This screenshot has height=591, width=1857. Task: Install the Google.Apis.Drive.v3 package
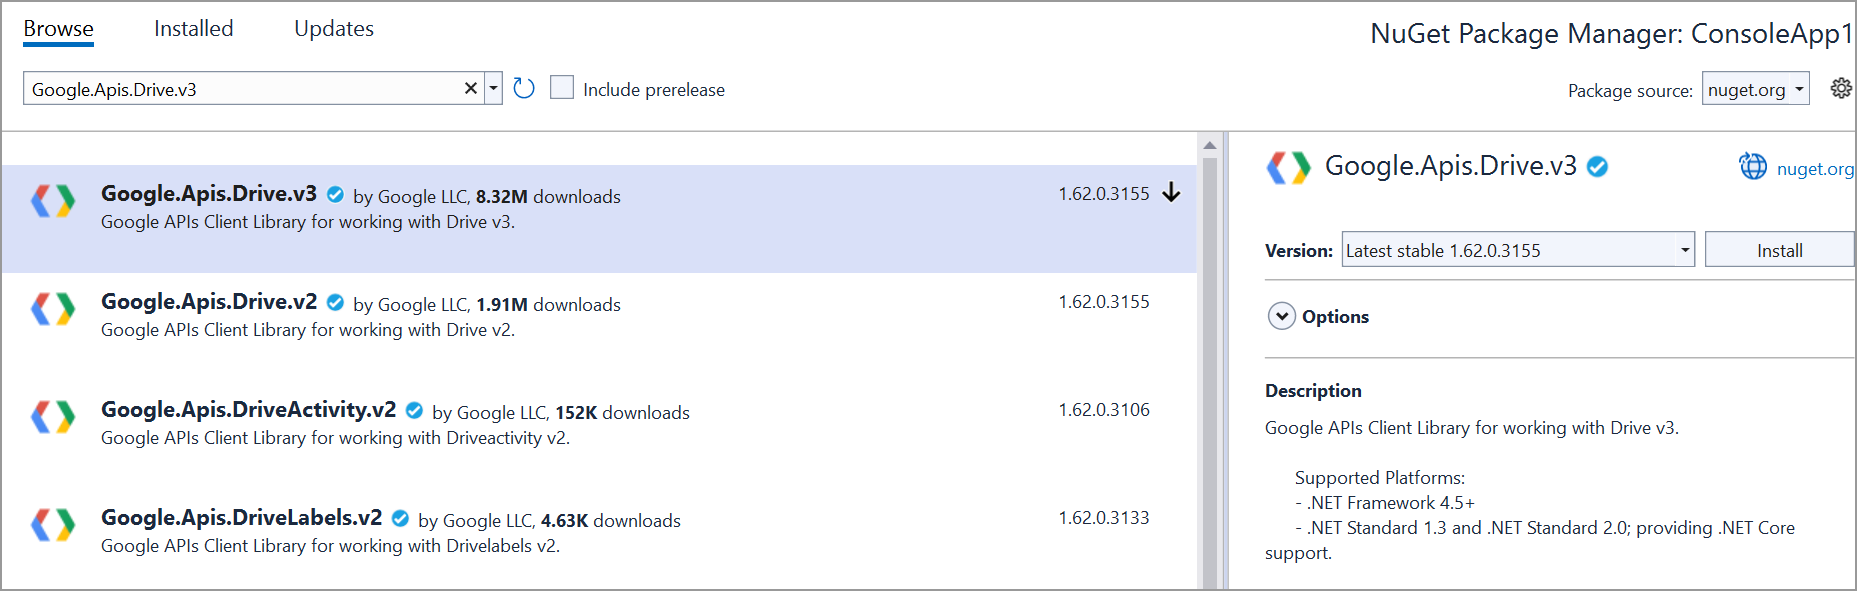coord(1779,249)
